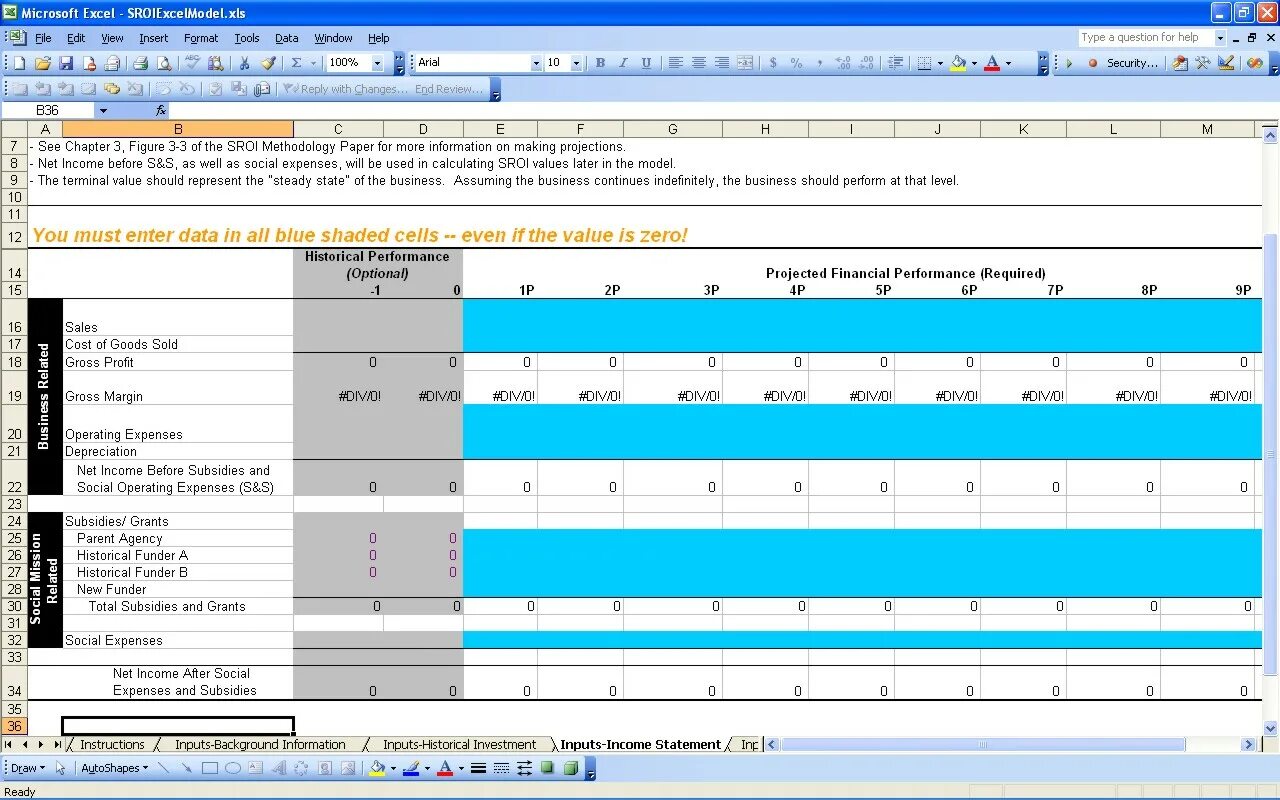
Task: Apply 3-D Style from drawing toolbar
Action: pyautogui.click(x=571, y=768)
